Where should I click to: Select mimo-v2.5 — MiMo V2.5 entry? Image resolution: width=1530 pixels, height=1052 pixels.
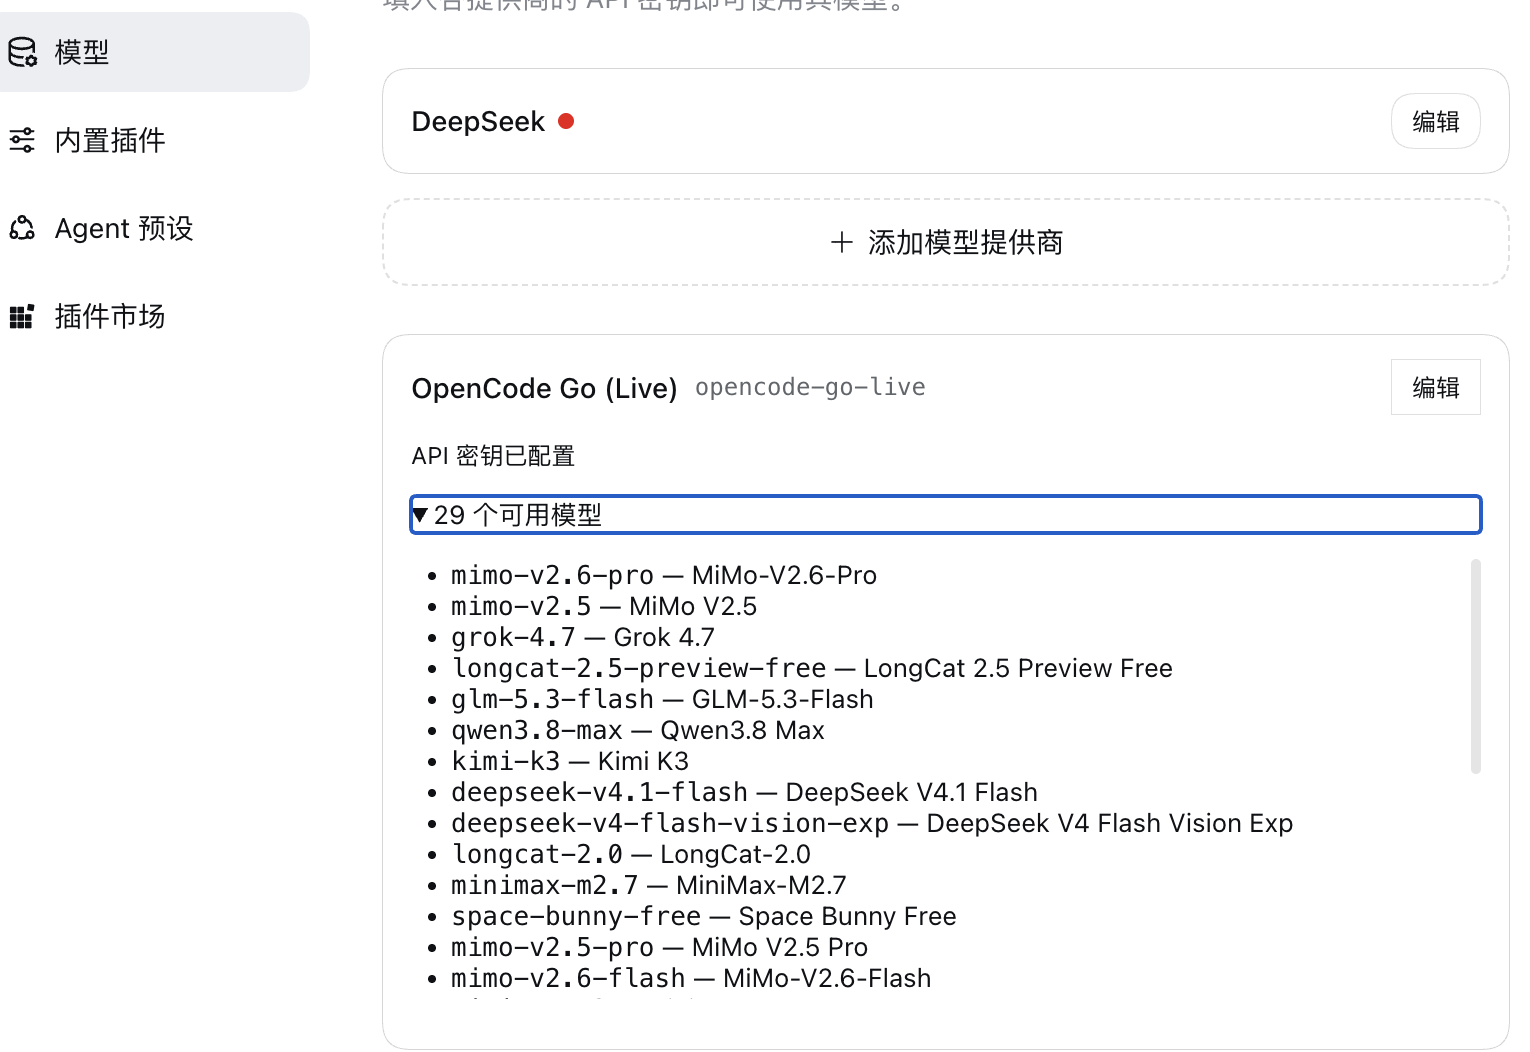(604, 606)
